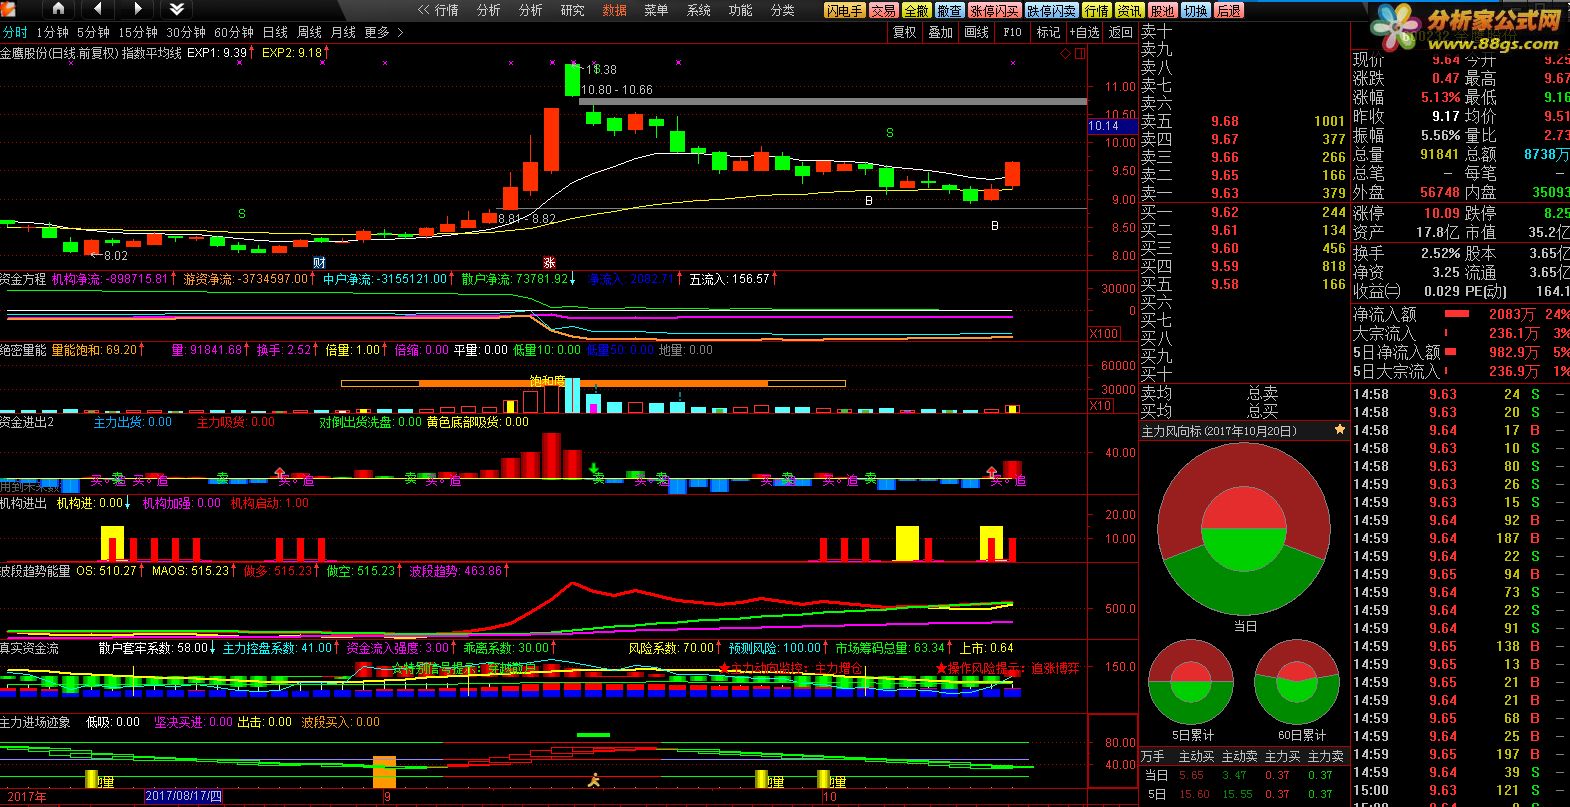This screenshot has width=1570, height=807.
Task: Collapse menu with the << chevrons before 行情
Action: [x=423, y=10]
